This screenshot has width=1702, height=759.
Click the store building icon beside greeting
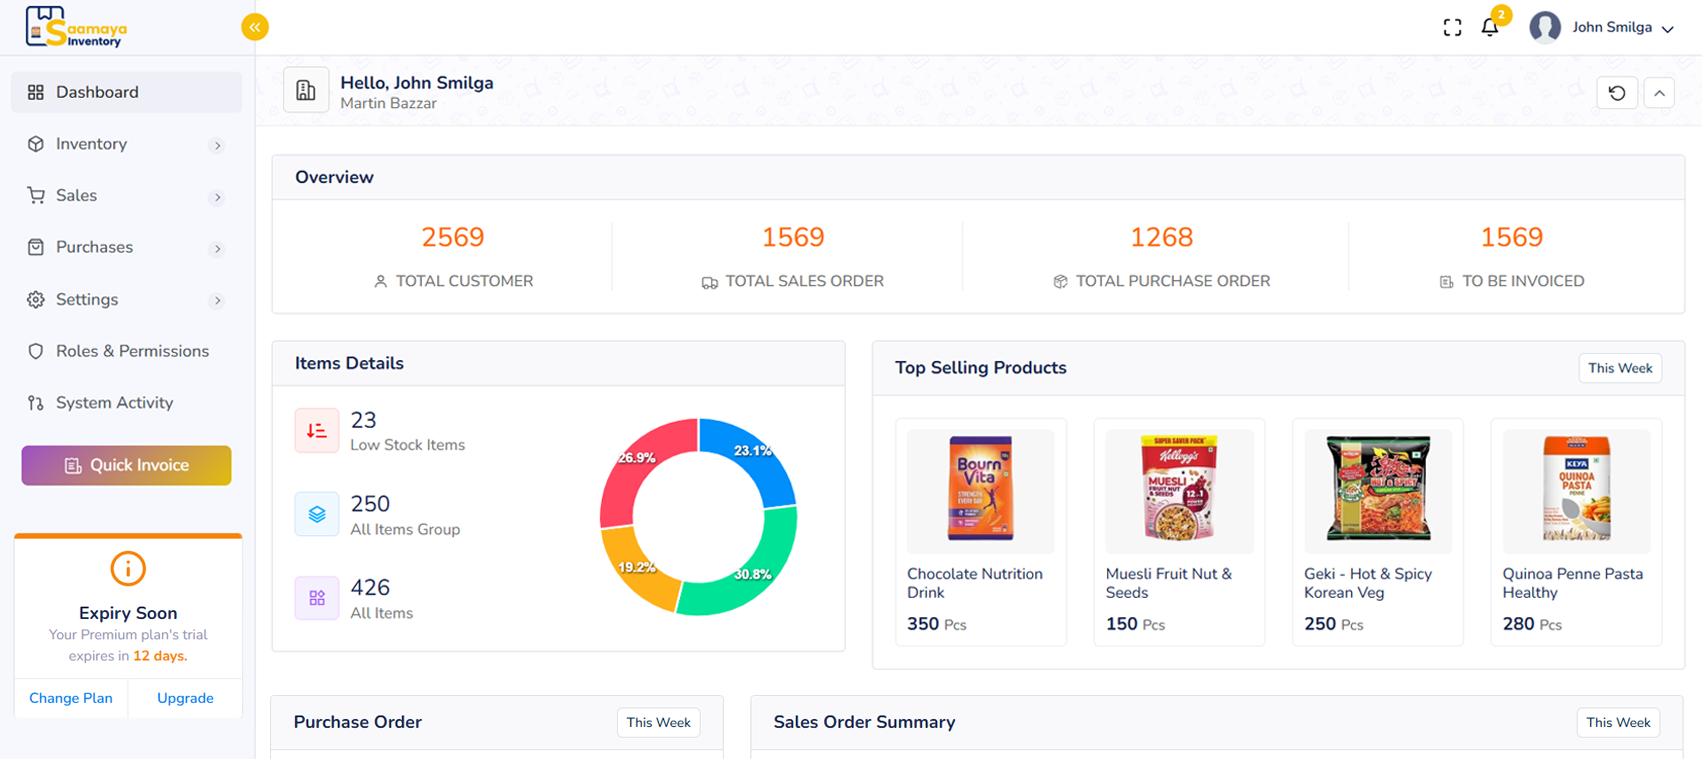coord(306,91)
